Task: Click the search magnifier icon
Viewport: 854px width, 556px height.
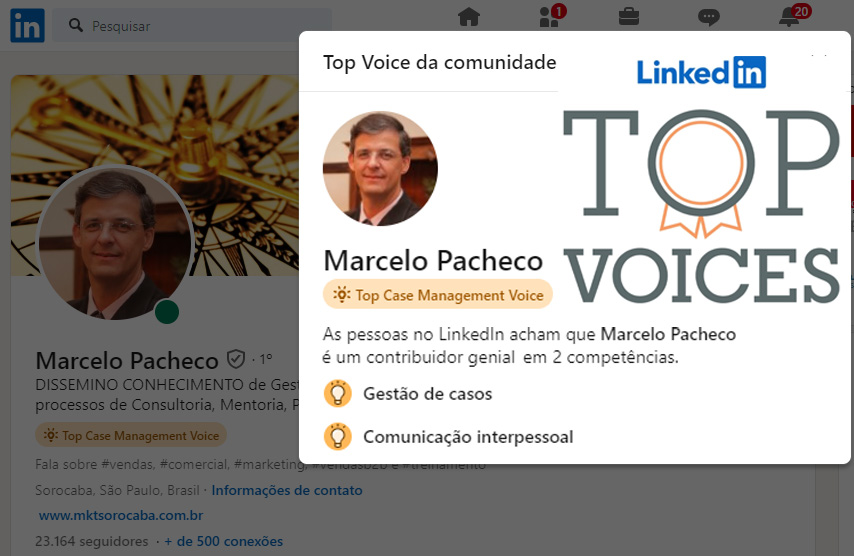Action: [x=76, y=25]
